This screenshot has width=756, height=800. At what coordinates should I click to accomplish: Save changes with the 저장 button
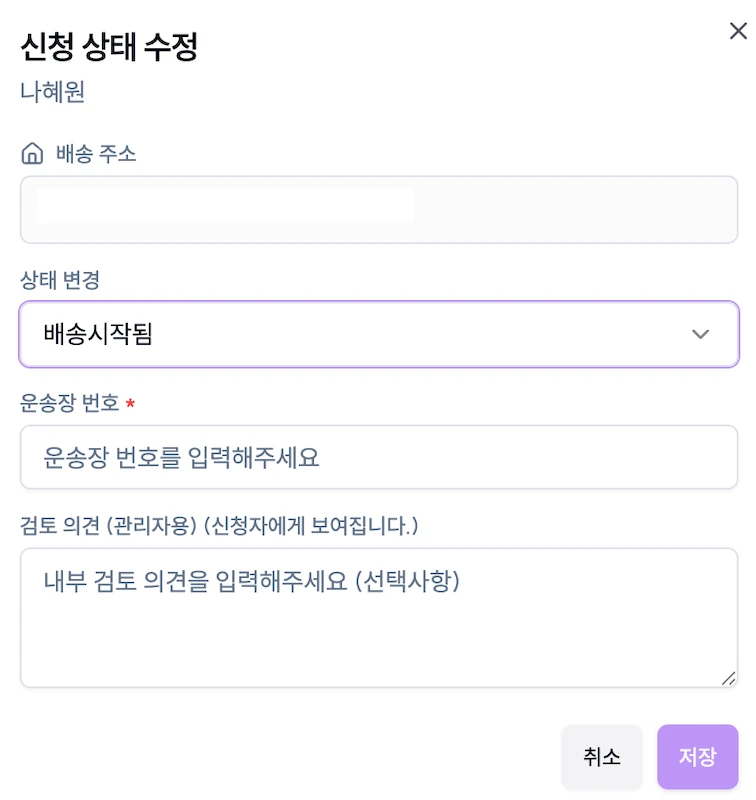pos(697,757)
